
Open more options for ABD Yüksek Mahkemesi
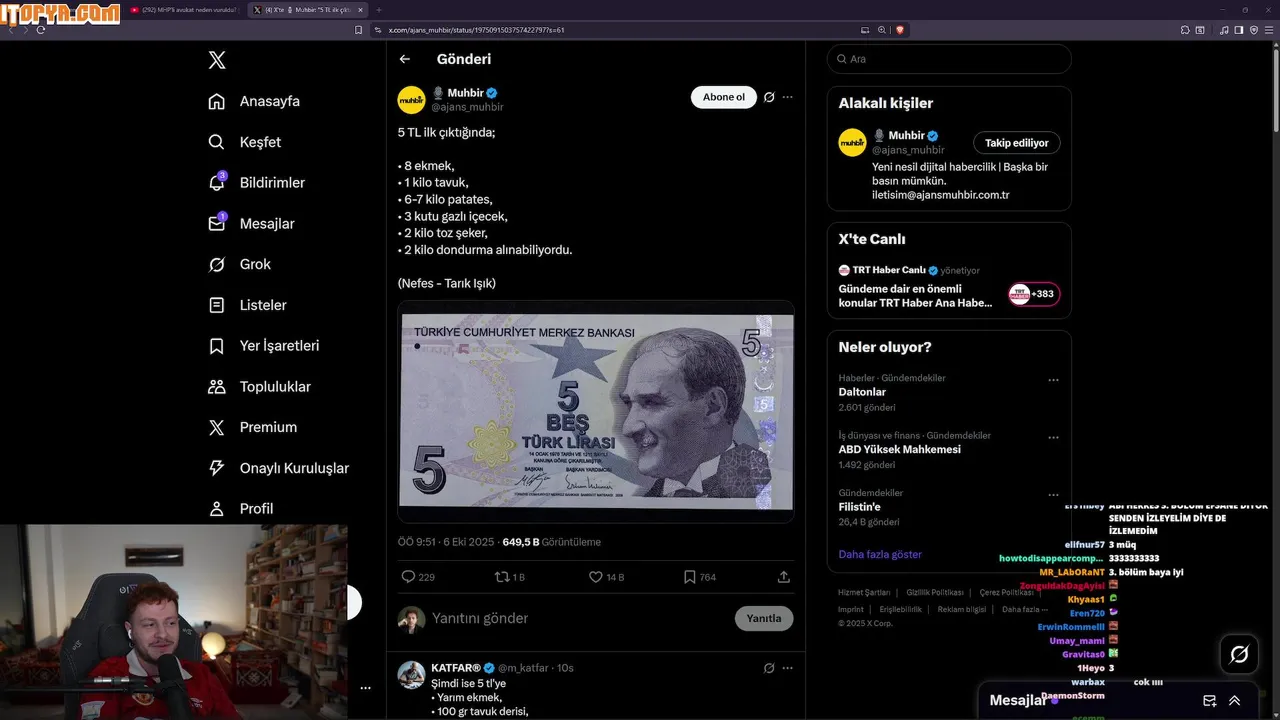(1053, 437)
